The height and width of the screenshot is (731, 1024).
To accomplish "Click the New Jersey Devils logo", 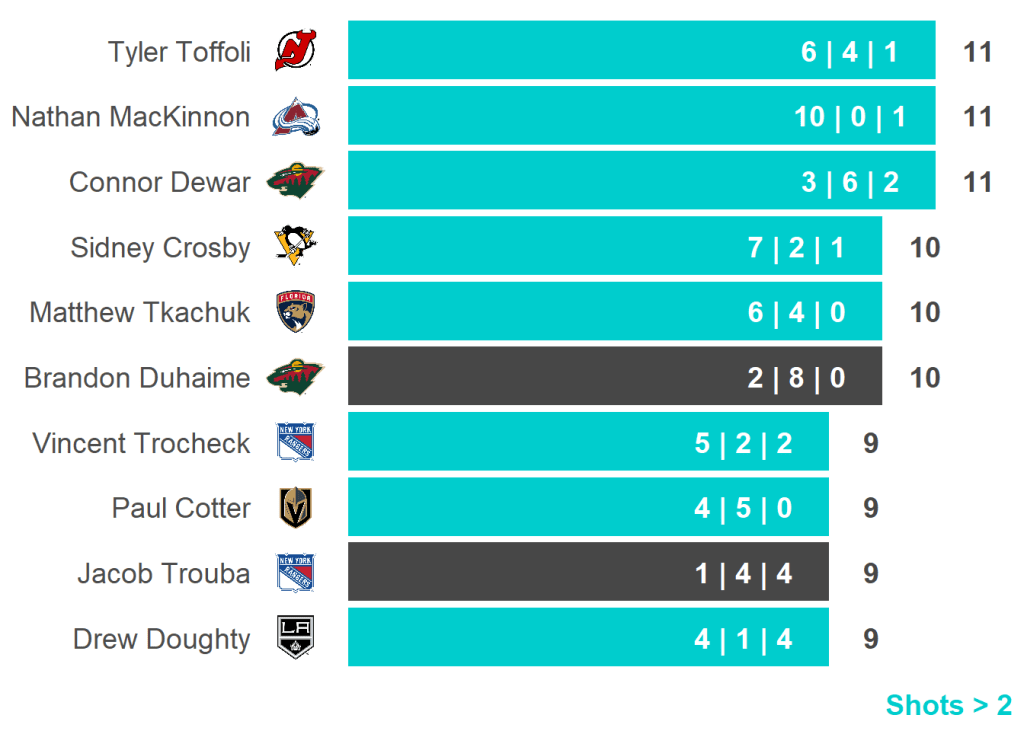I will pos(295,51).
